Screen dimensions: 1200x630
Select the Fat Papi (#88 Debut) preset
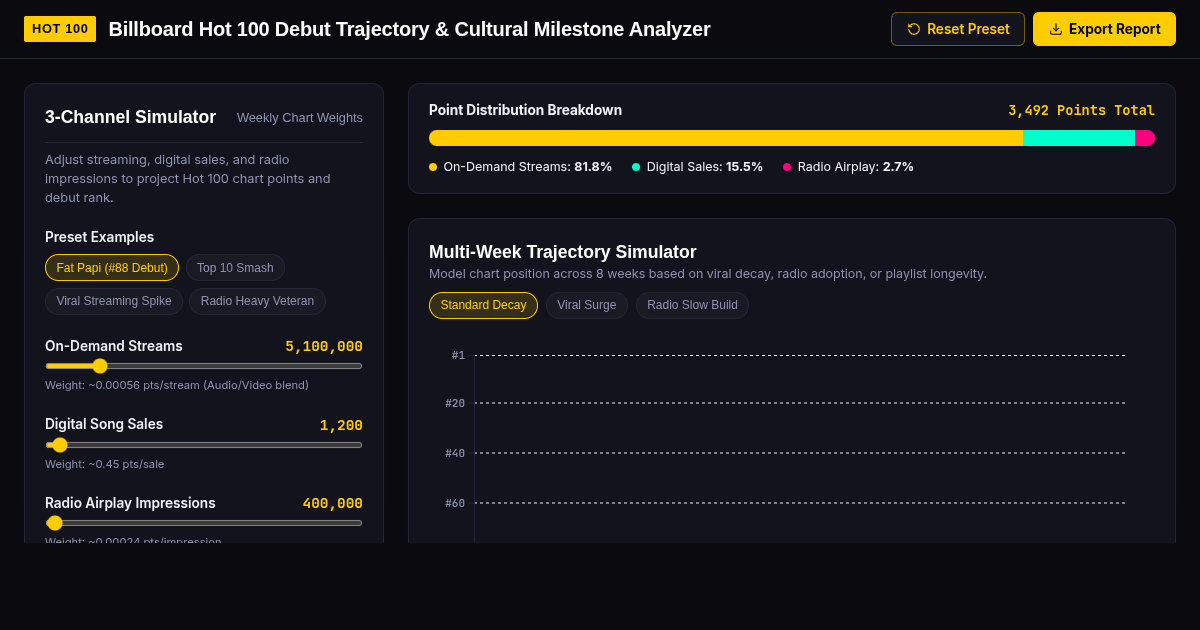coord(112,268)
